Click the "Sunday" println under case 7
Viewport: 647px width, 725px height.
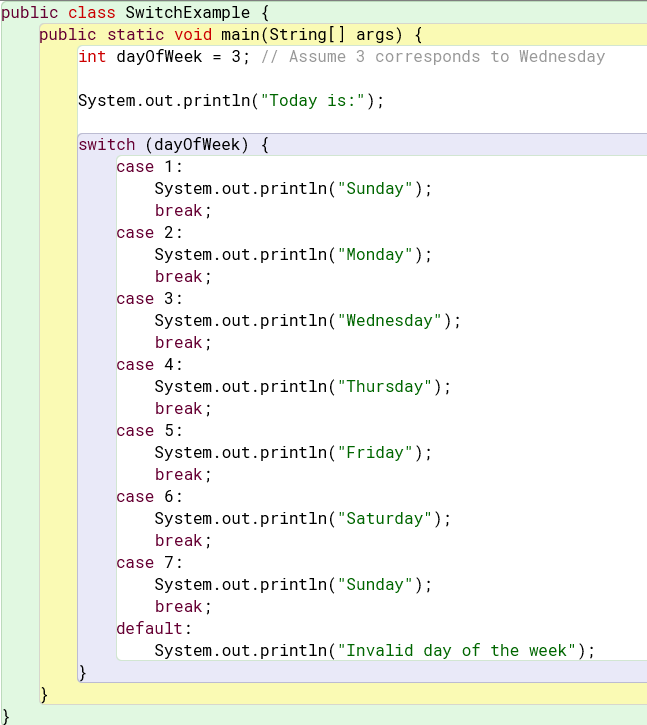(293, 584)
